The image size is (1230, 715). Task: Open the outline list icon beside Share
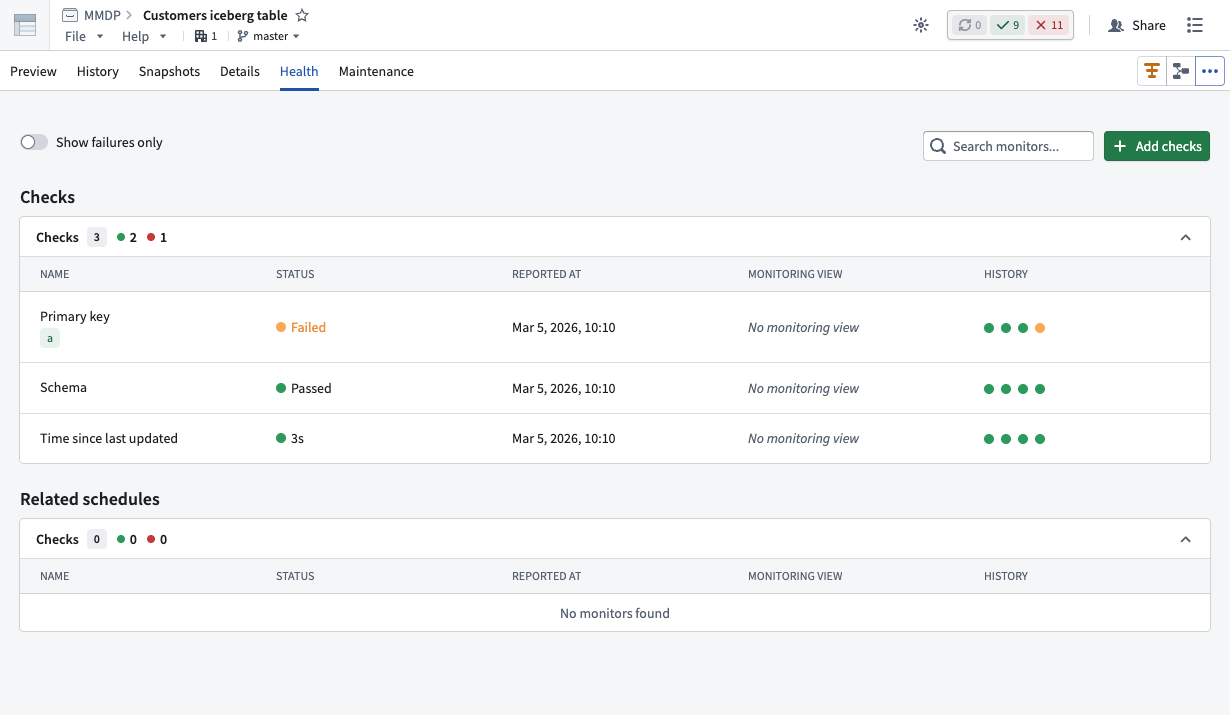(1195, 25)
